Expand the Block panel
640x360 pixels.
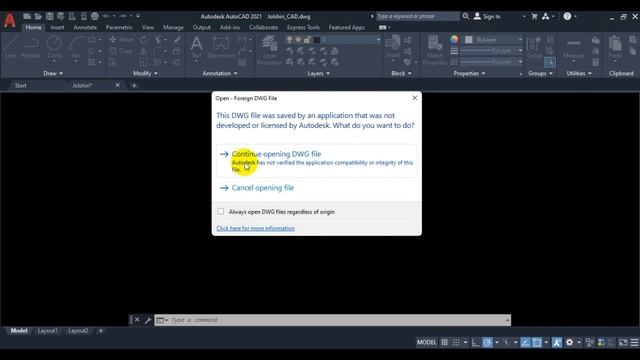[401, 73]
